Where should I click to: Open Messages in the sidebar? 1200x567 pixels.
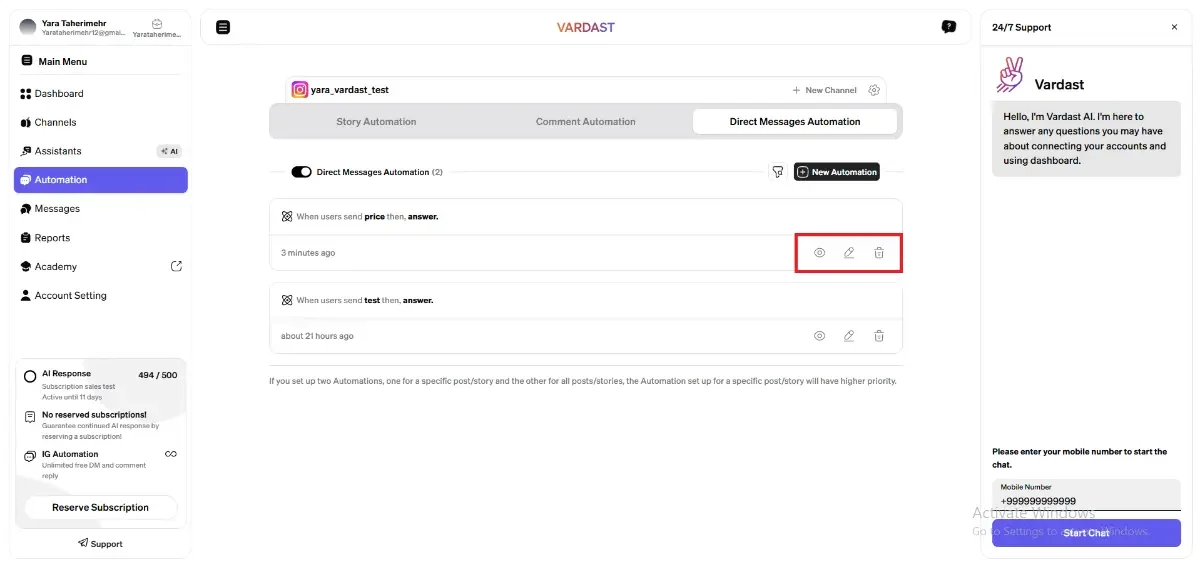tap(100, 209)
